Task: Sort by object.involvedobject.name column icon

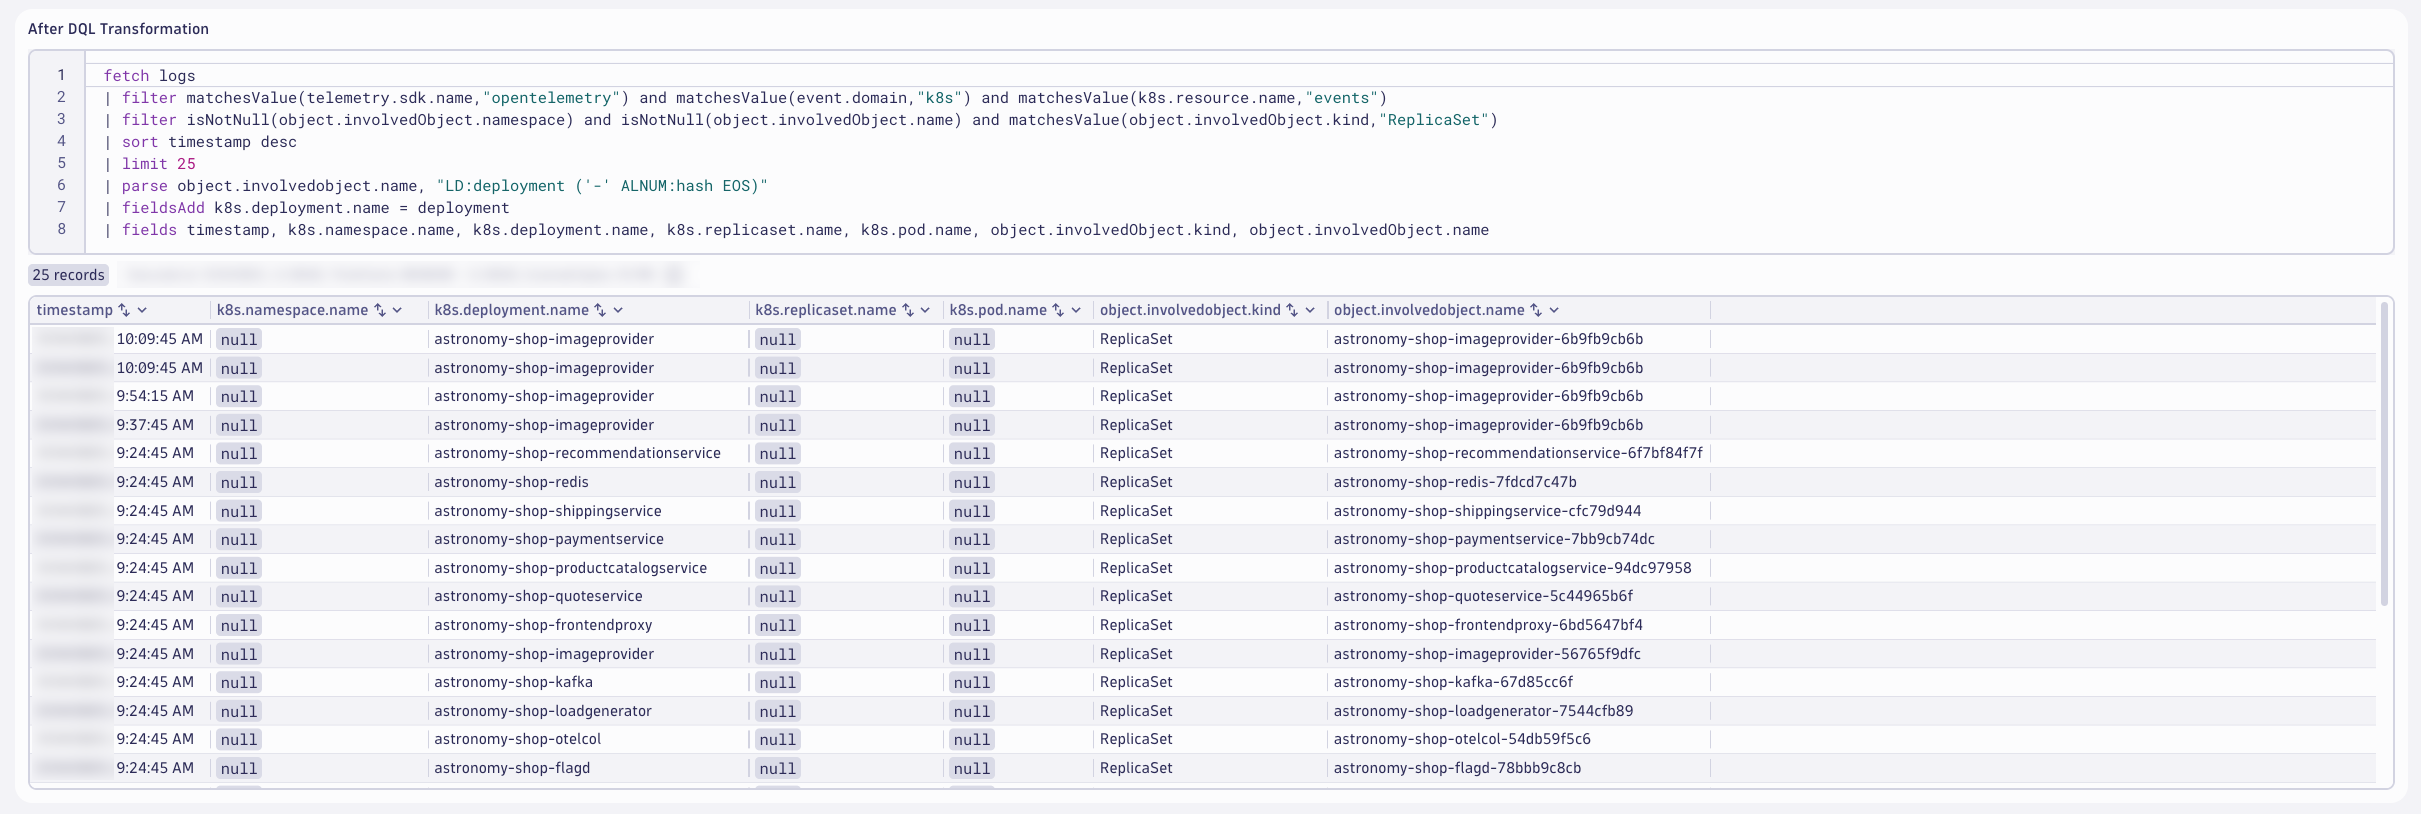Action: pyautogui.click(x=1536, y=310)
